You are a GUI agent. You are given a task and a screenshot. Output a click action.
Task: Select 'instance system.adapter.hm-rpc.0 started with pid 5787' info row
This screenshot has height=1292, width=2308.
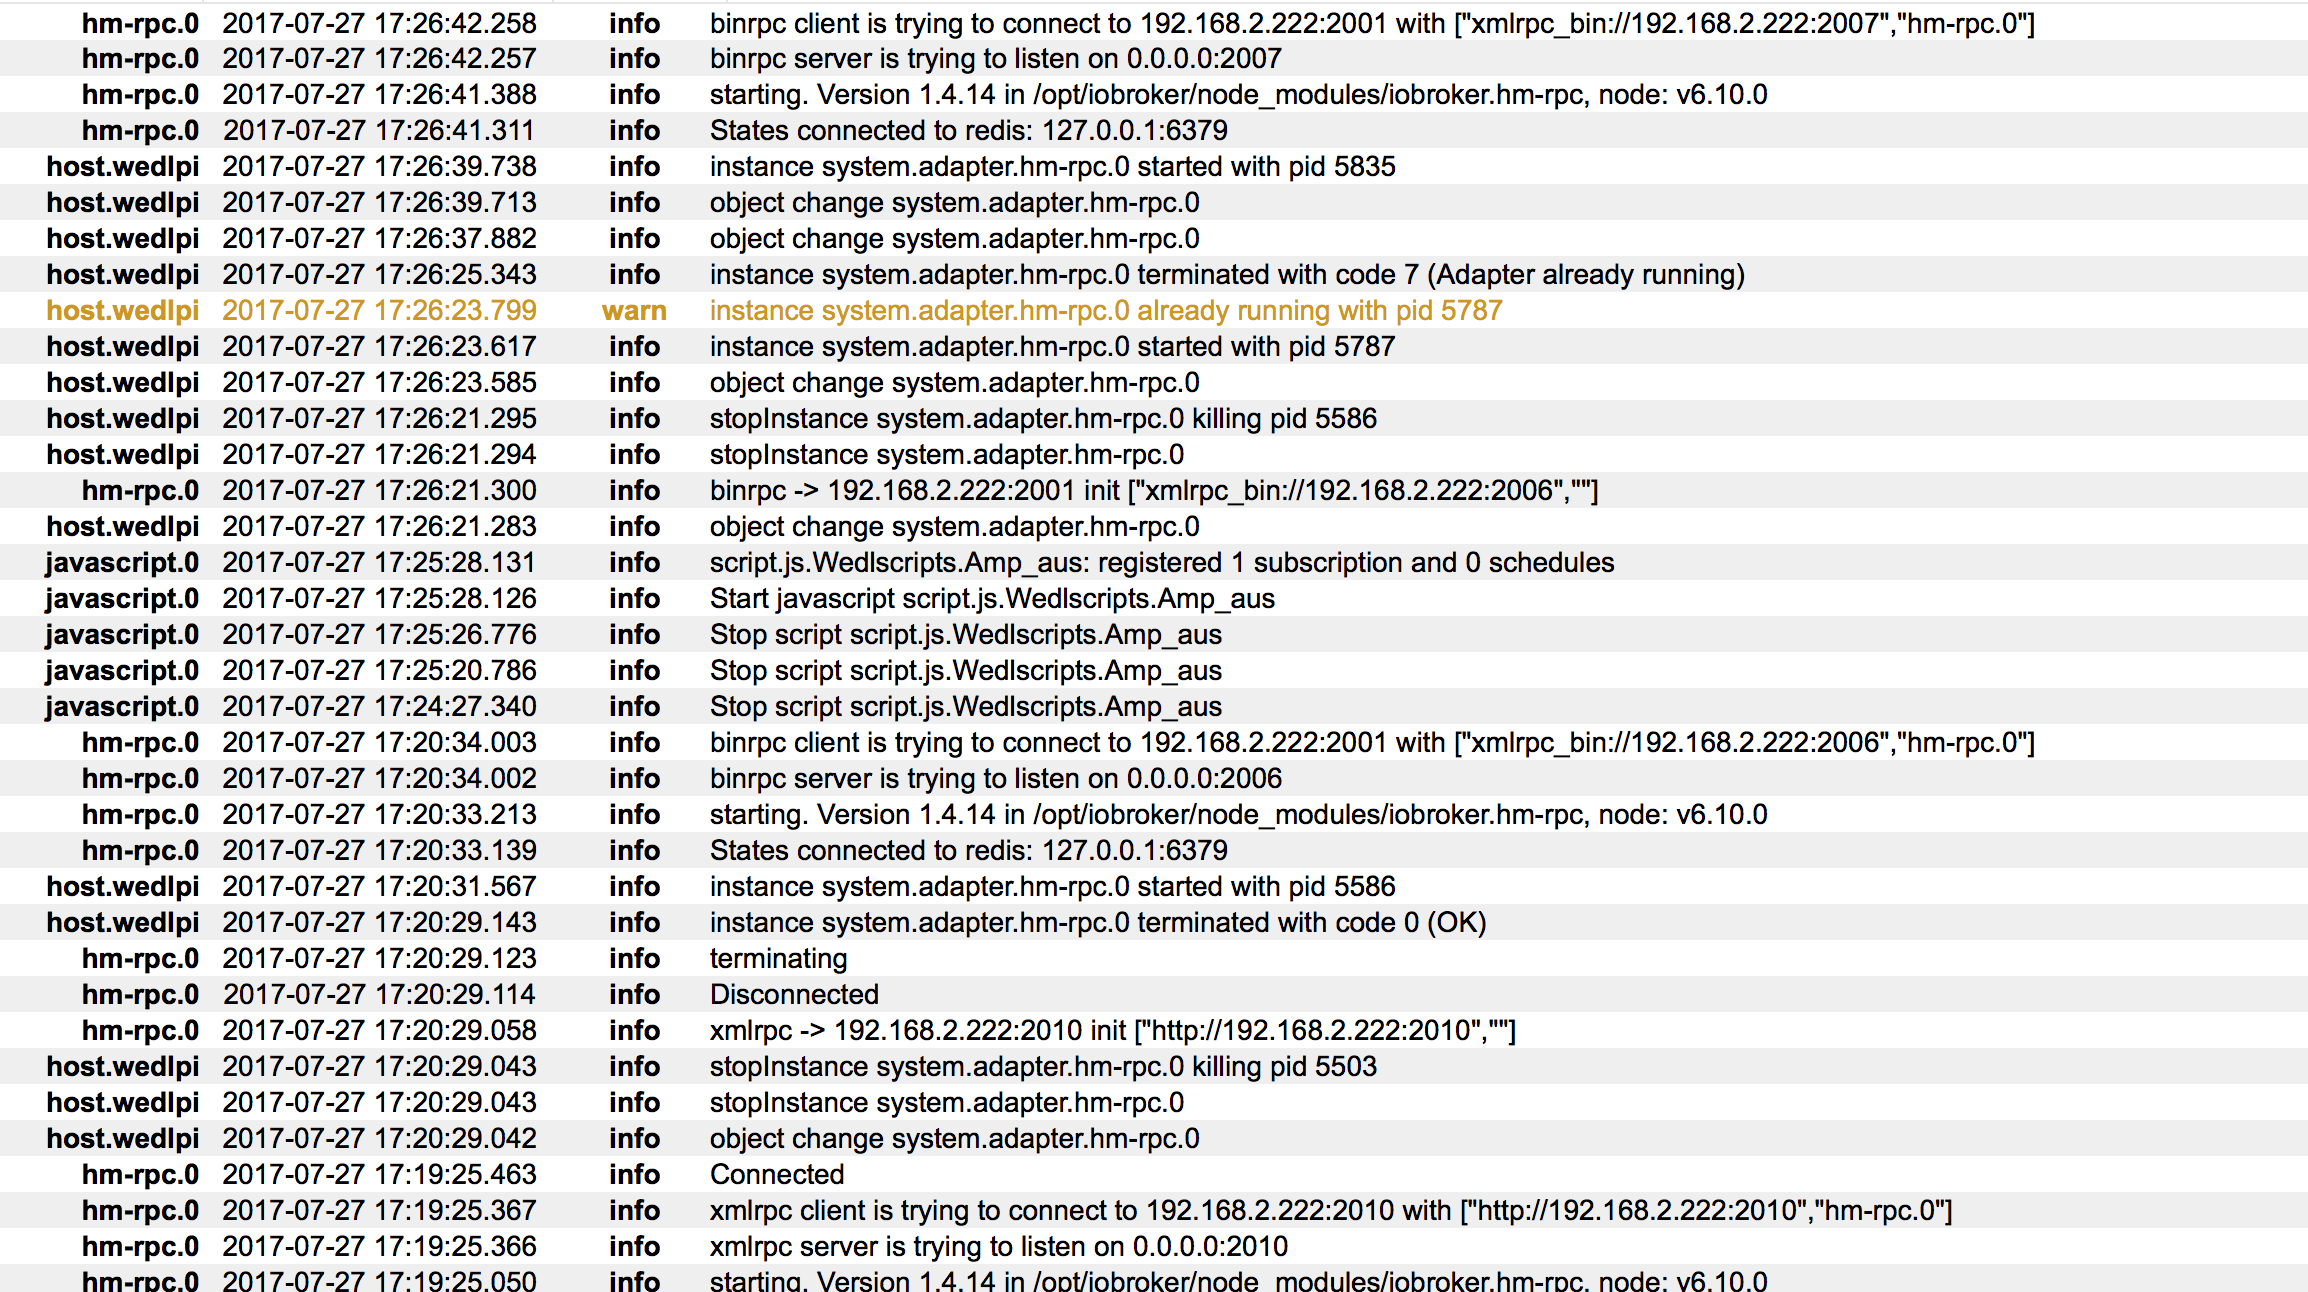click(x=1052, y=347)
